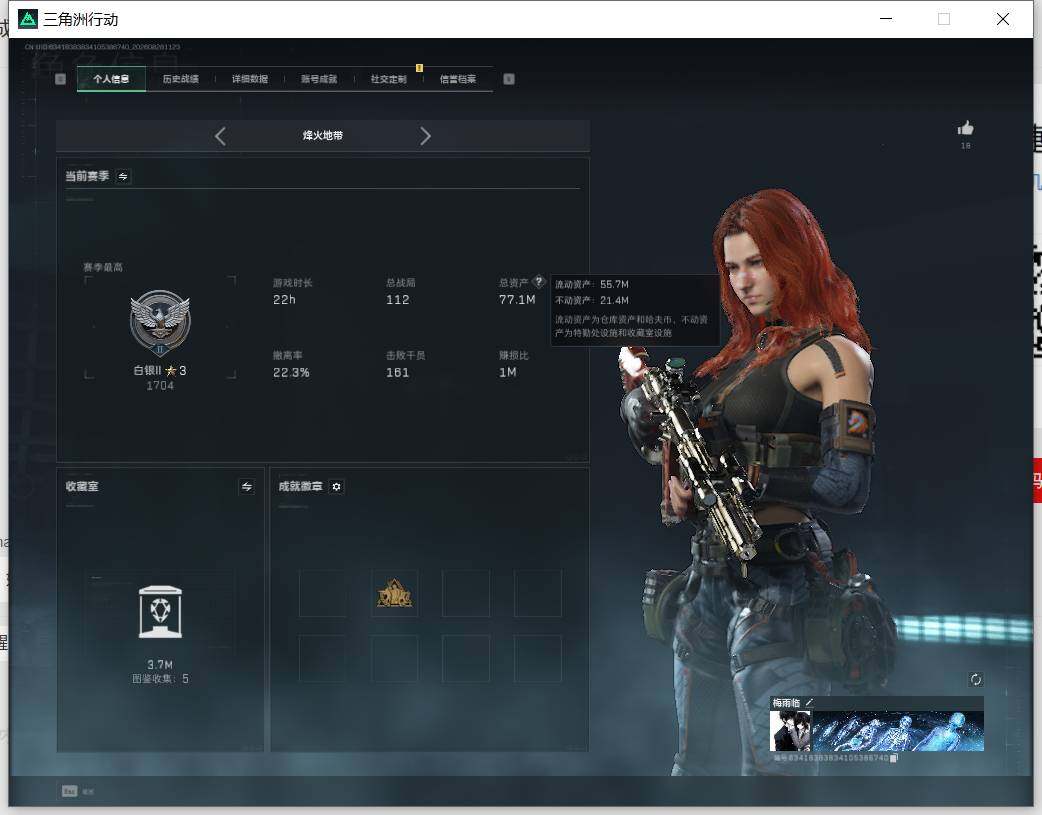Click the 烽火地带 mode title
Screen dimensions: 1042x815
pos(323,136)
